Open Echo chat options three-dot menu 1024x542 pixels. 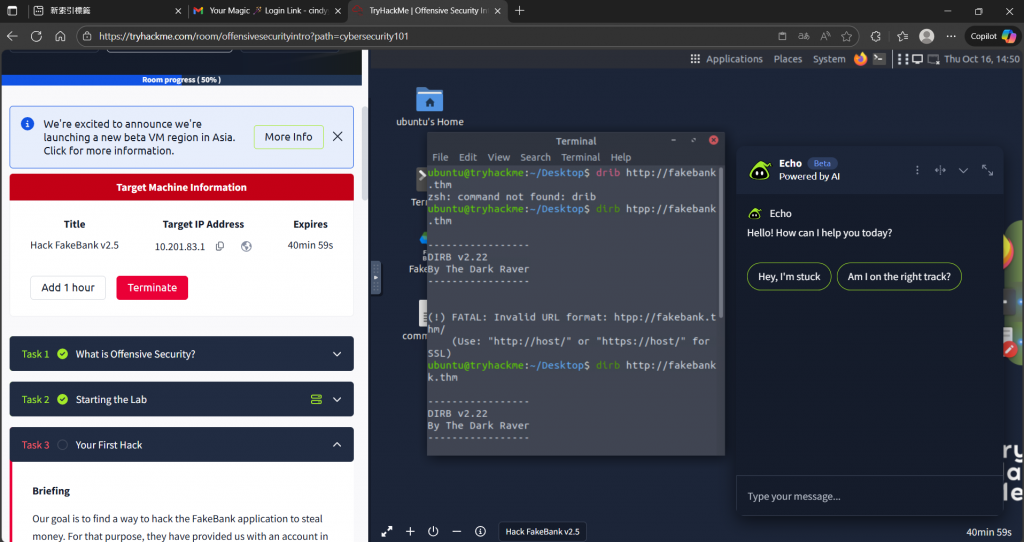click(917, 170)
